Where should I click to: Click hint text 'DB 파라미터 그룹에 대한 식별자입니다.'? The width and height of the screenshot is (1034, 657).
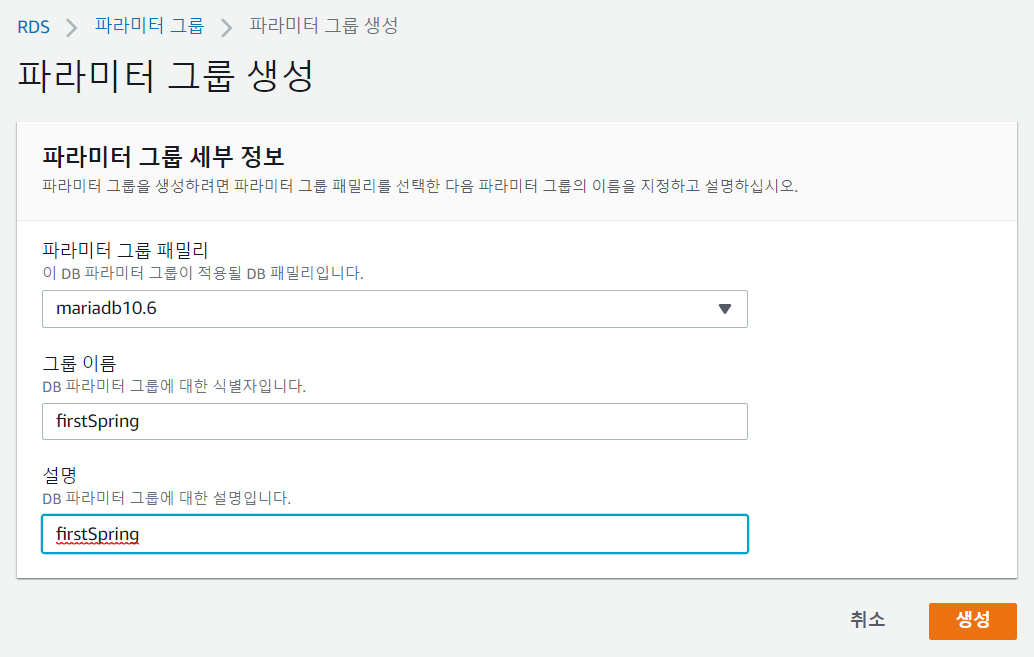click(x=174, y=386)
